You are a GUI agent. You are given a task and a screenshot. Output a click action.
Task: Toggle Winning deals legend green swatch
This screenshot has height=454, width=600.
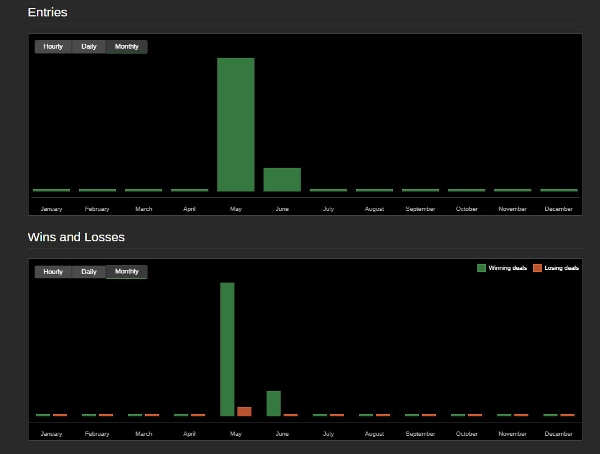coord(481,268)
